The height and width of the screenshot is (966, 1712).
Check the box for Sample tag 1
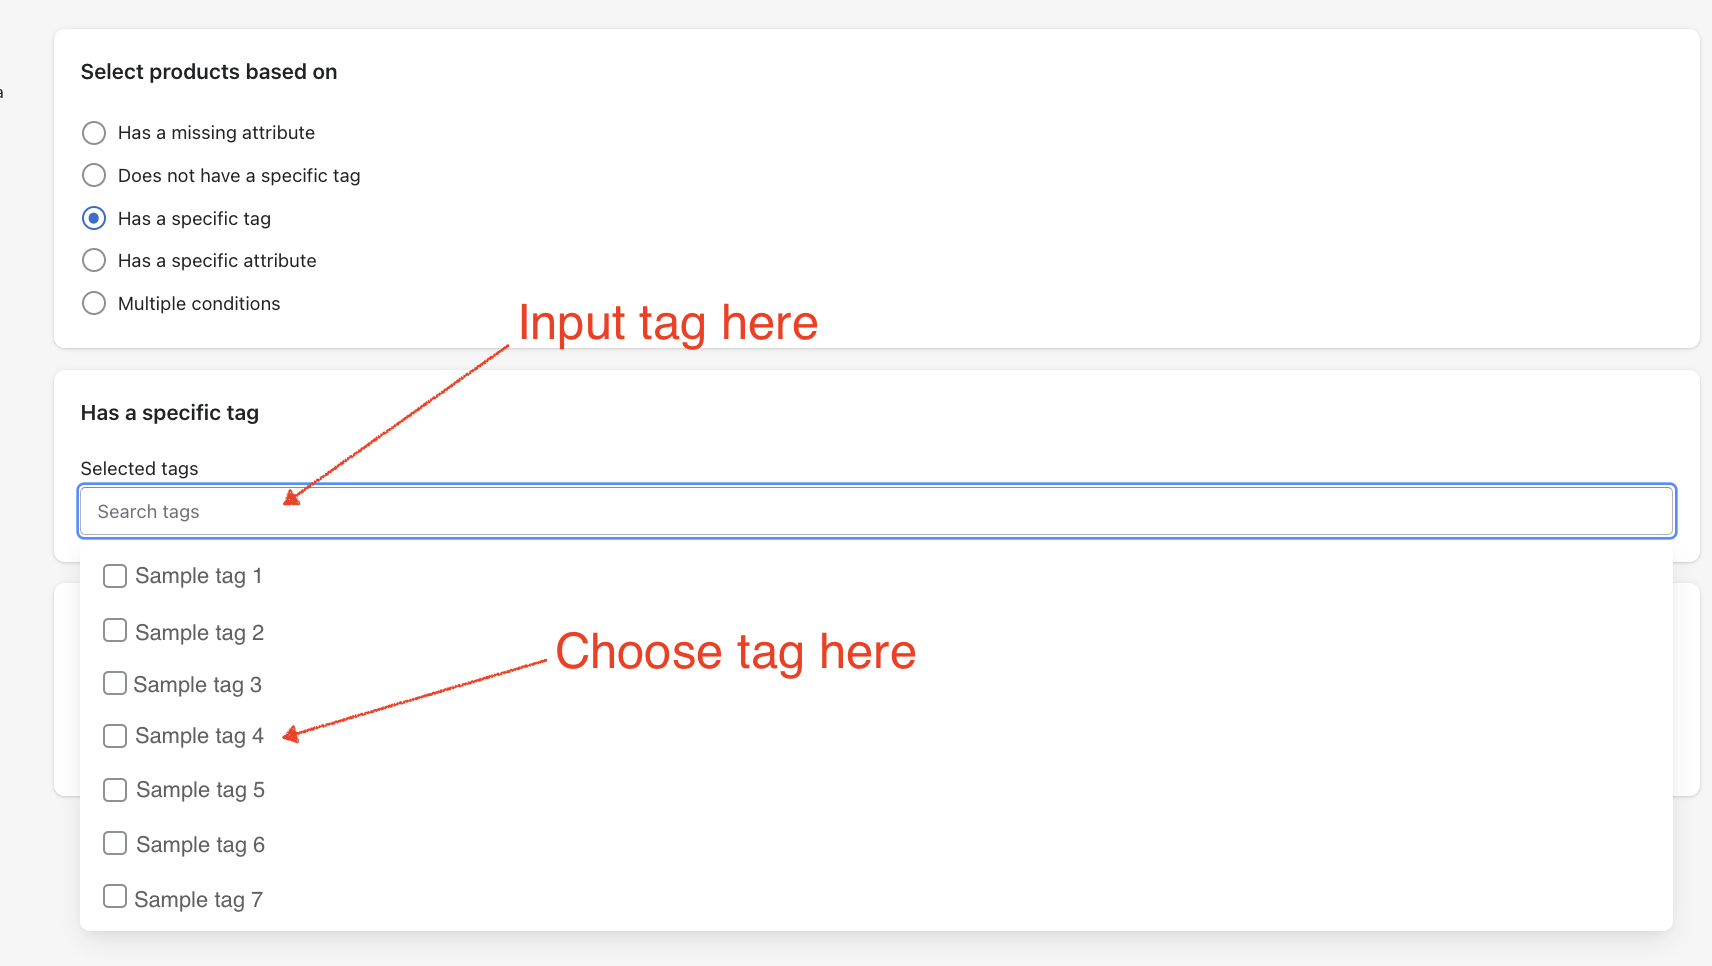115,576
